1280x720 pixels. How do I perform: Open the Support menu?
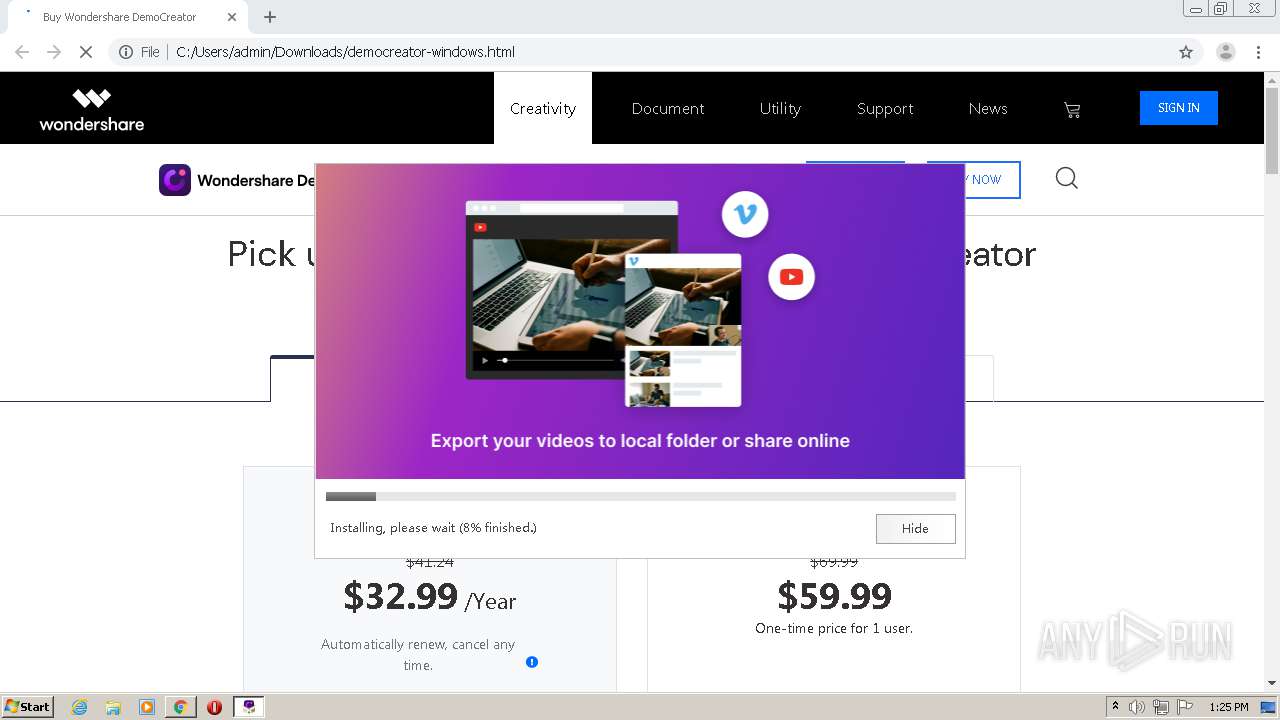coord(885,108)
